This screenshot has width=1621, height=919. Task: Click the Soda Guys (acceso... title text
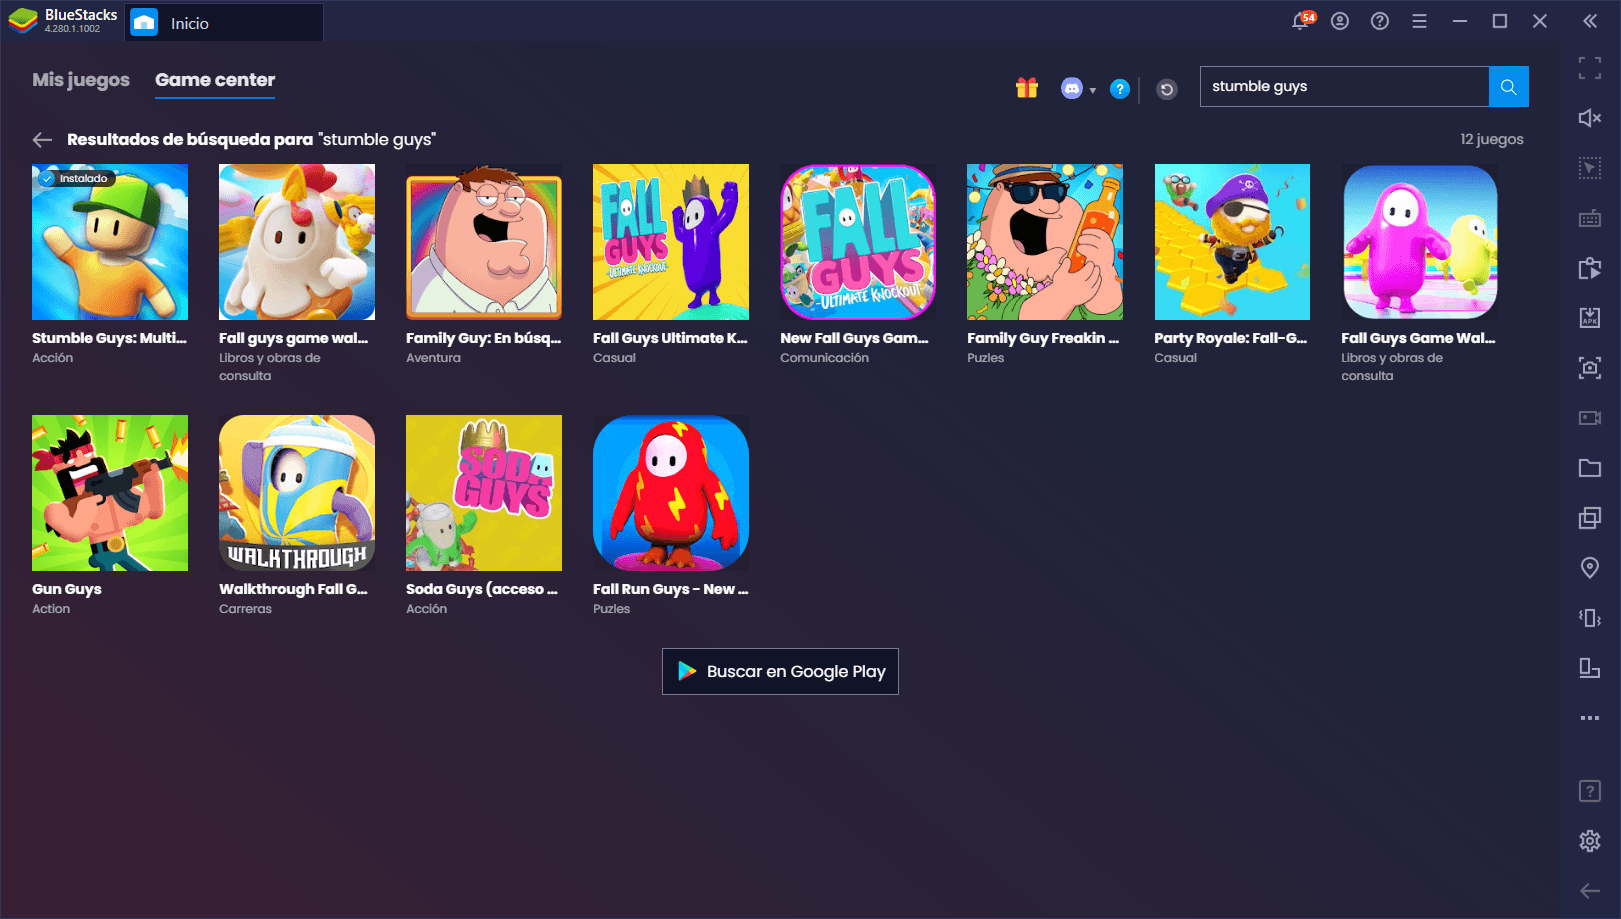482,589
